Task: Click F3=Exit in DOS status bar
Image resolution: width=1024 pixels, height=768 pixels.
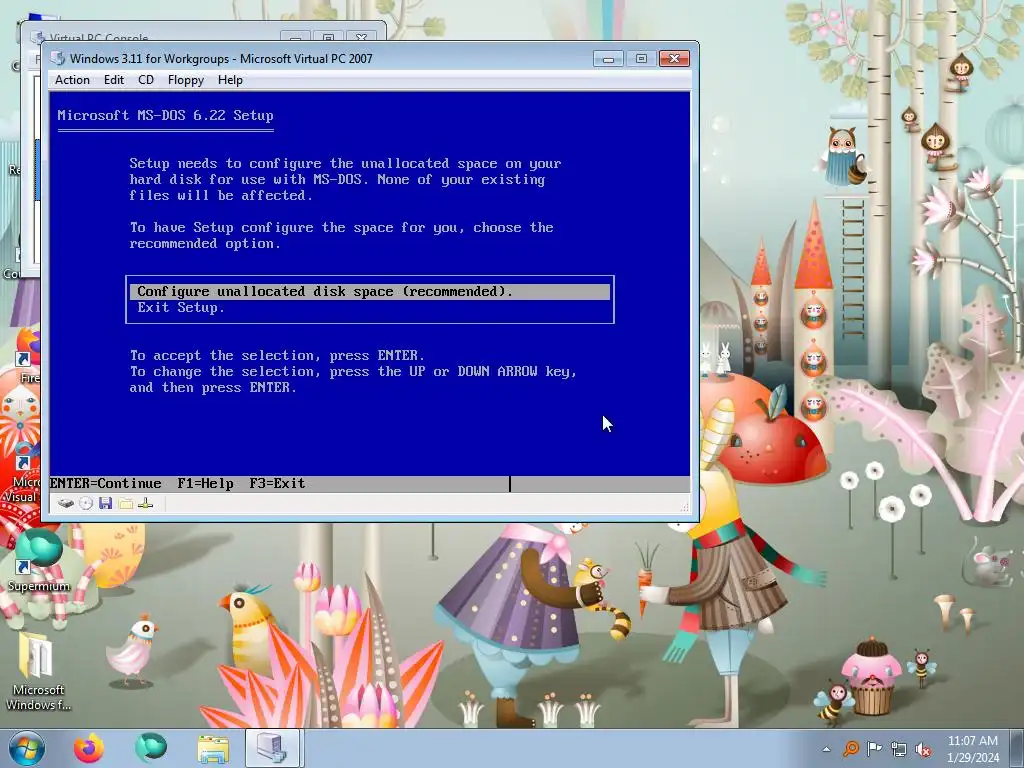Action: click(x=277, y=483)
